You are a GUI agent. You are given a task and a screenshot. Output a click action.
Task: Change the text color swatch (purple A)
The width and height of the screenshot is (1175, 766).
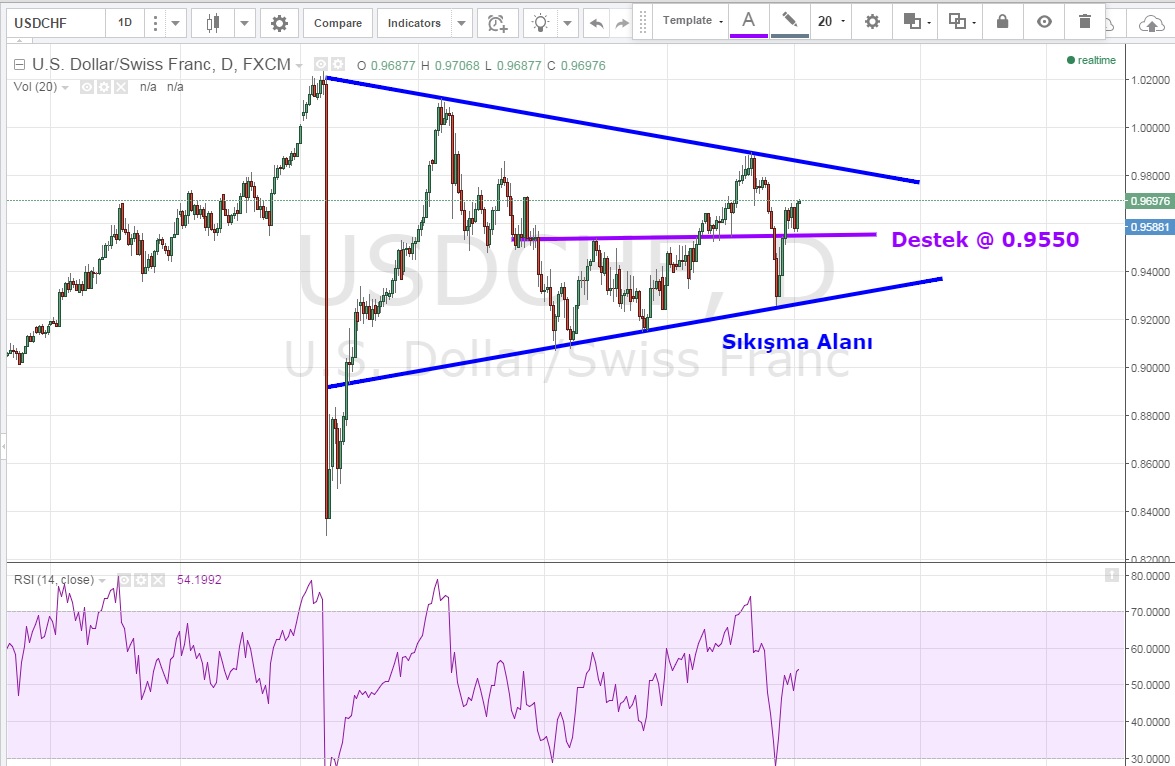point(748,21)
